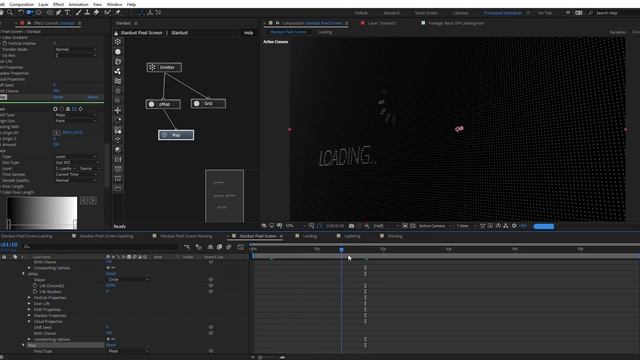Add an Emitter node from Stardust sidebar
Image resolution: width=640 pixels, height=360 pixels.
click(x=118, y=42)
